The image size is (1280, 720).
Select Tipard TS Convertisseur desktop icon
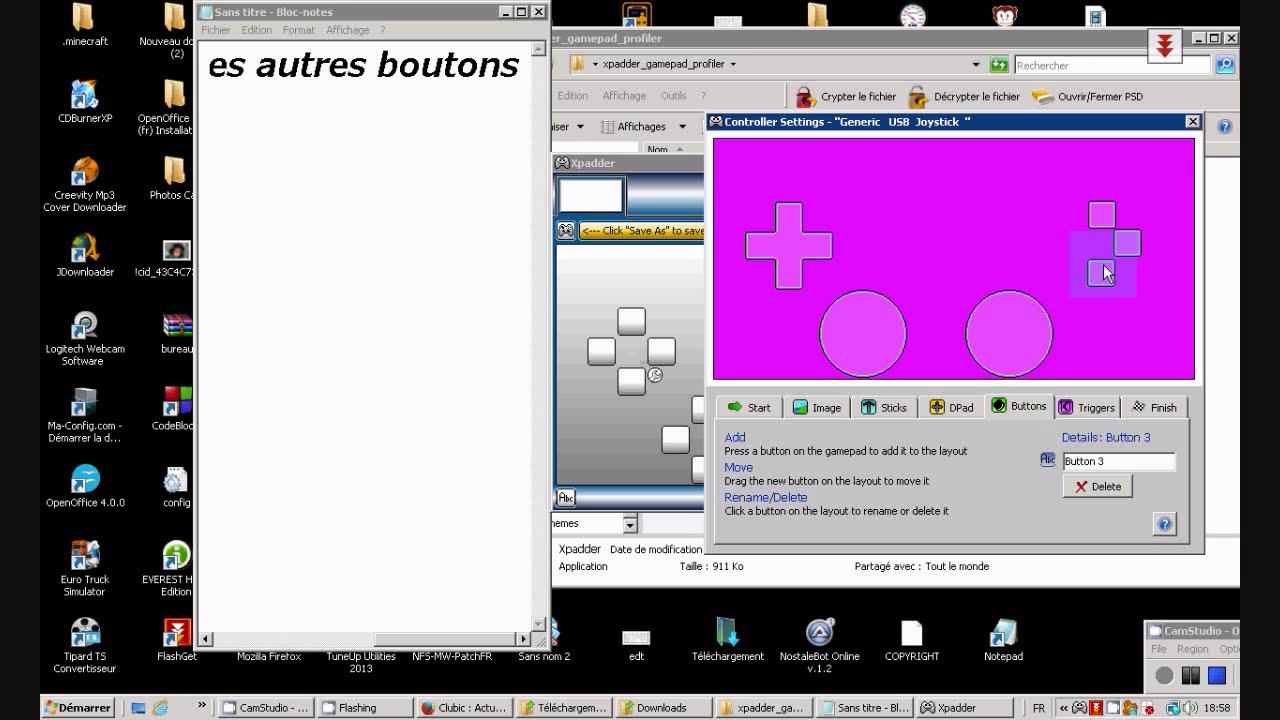click(85, 647)
